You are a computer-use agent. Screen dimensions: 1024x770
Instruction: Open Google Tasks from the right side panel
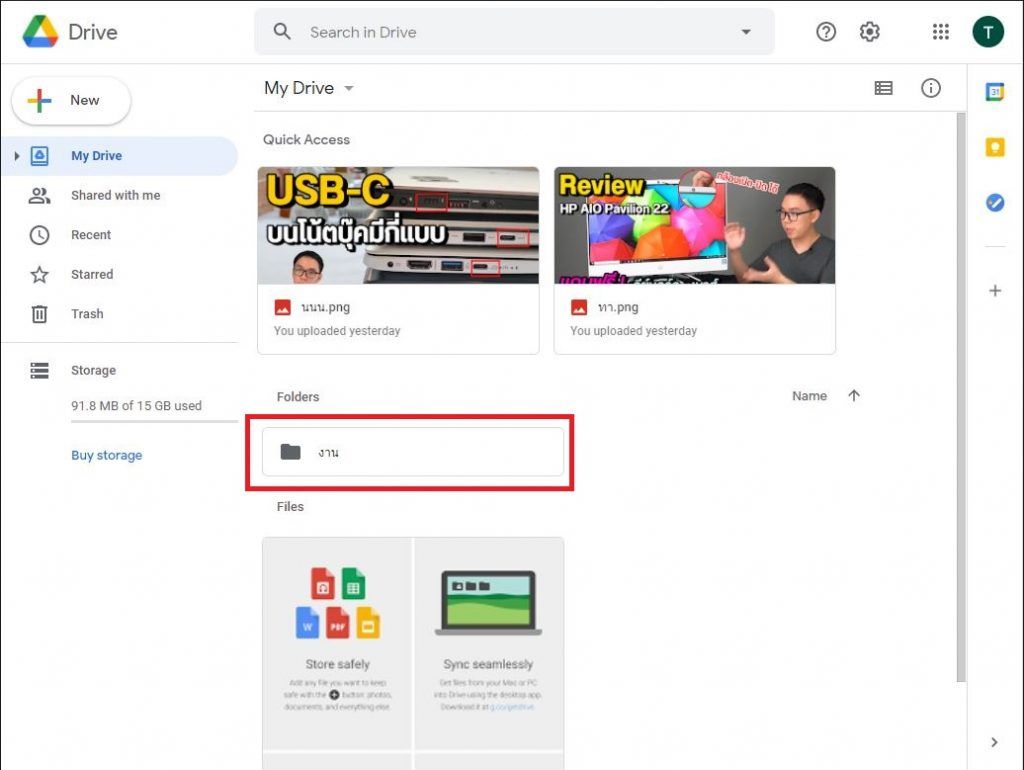tap(994, 203)
